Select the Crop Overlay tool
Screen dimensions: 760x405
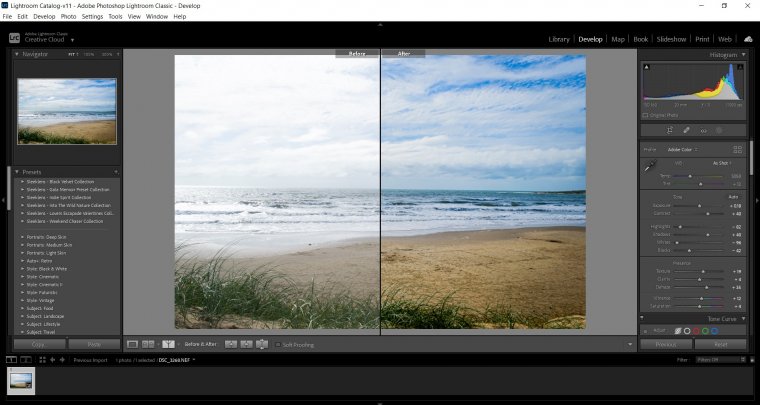tap(669, 130)
